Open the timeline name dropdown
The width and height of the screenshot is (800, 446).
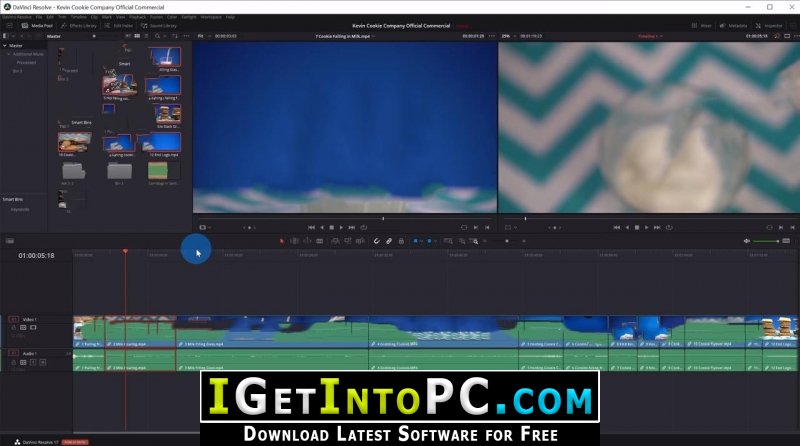(651, 36)
